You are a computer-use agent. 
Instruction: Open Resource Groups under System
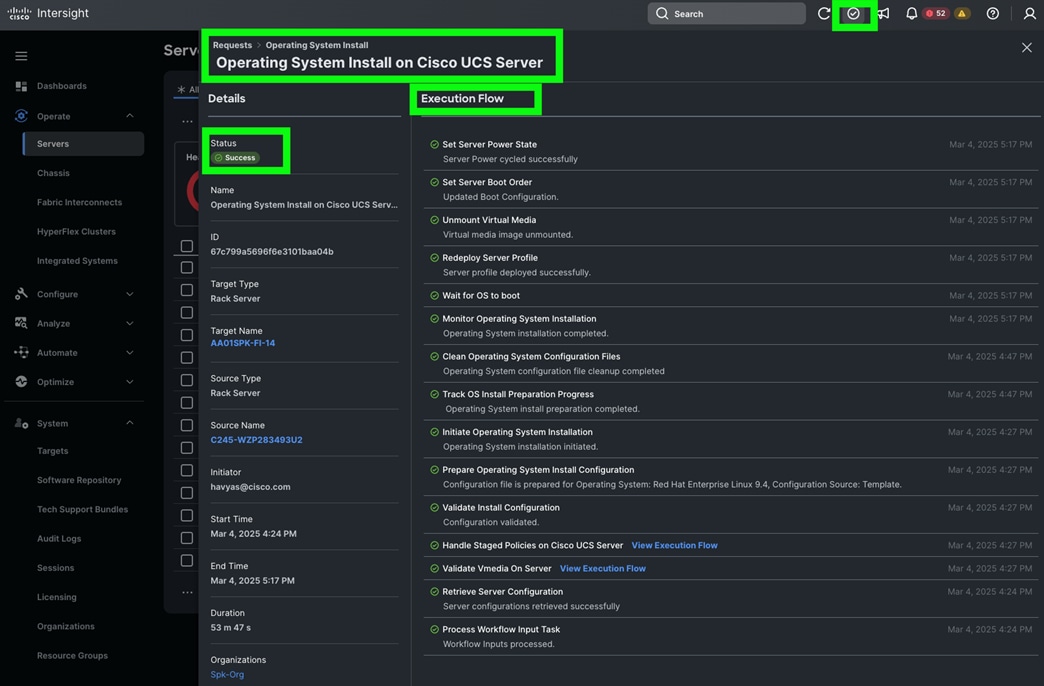point(72,656)
